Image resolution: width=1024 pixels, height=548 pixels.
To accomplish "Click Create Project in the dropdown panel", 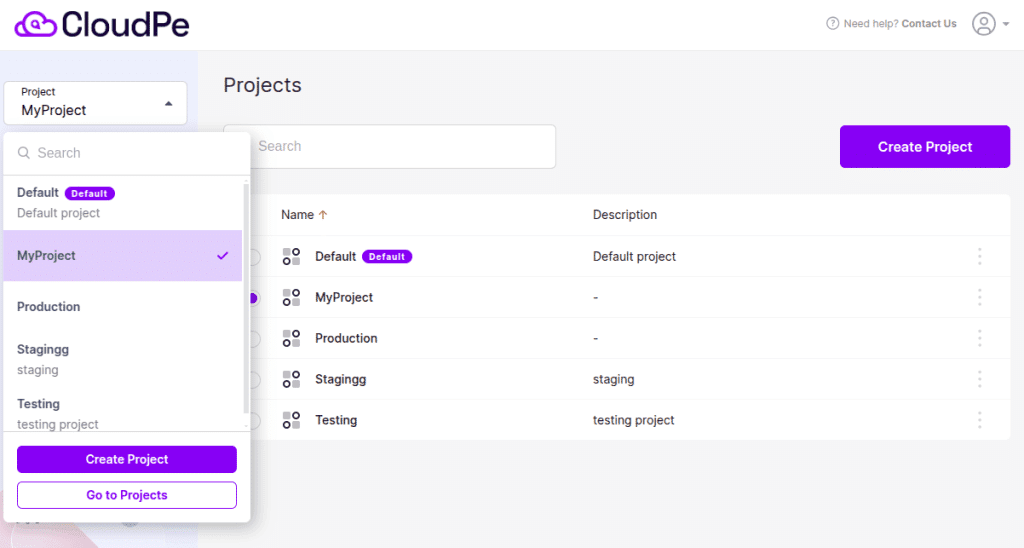I will (127, 459).
